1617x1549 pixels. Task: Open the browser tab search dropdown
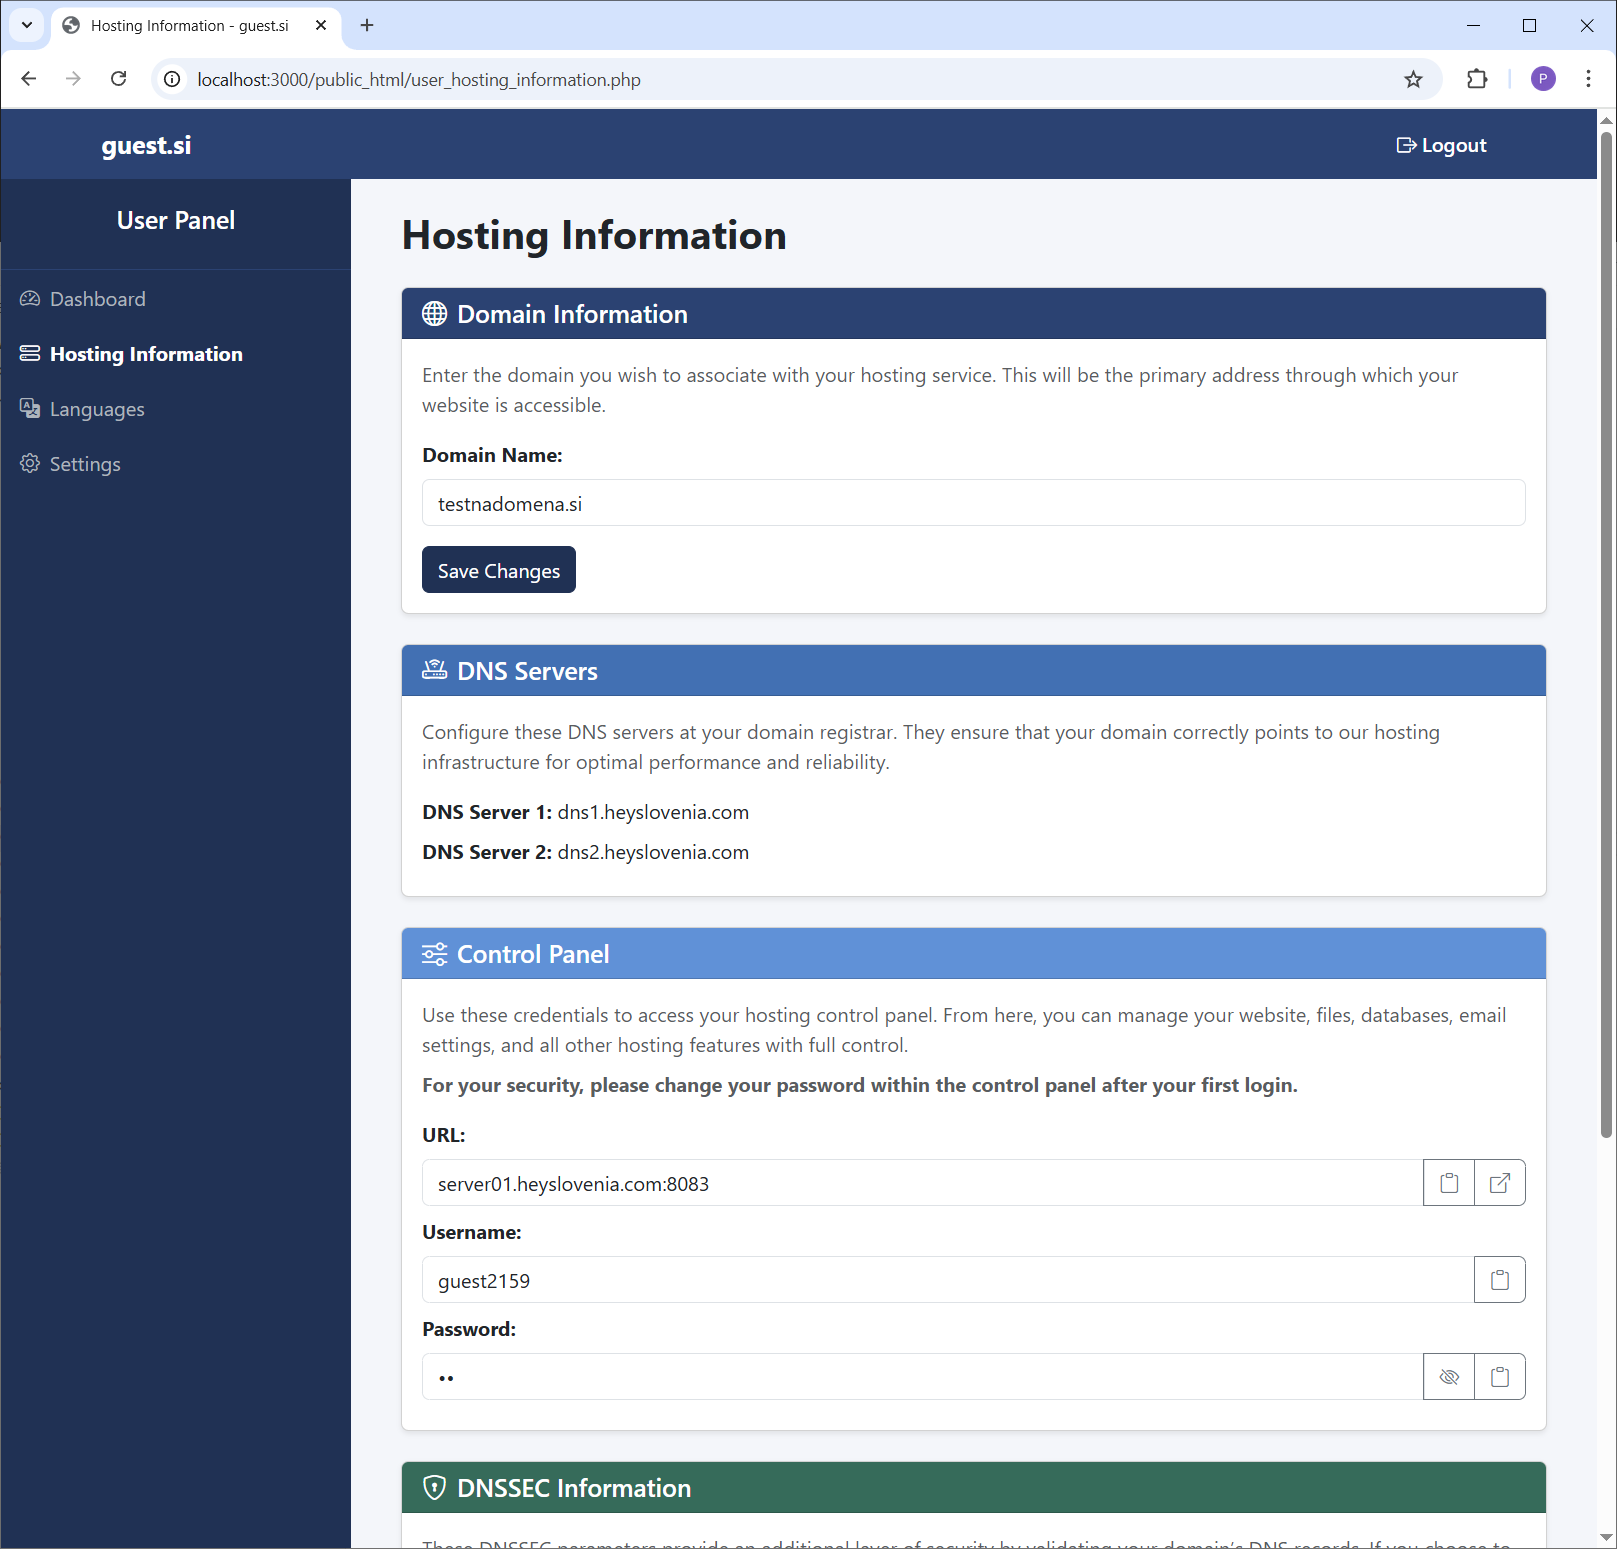click(26, 25)
